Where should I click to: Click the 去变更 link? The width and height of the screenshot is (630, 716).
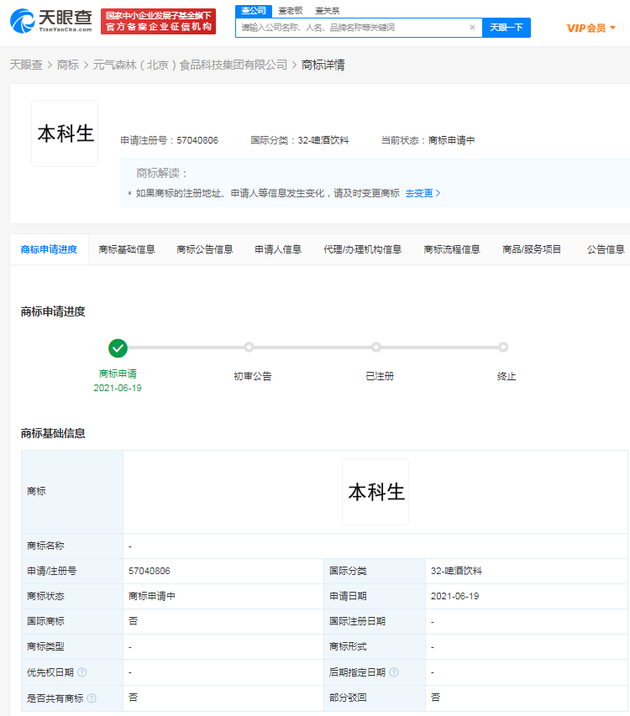pos(422,193)
